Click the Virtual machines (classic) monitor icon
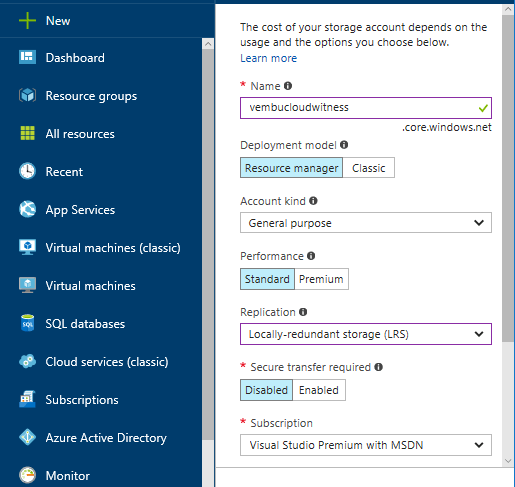Viewport: 515px width, 487px height. (x=27, y=247)
